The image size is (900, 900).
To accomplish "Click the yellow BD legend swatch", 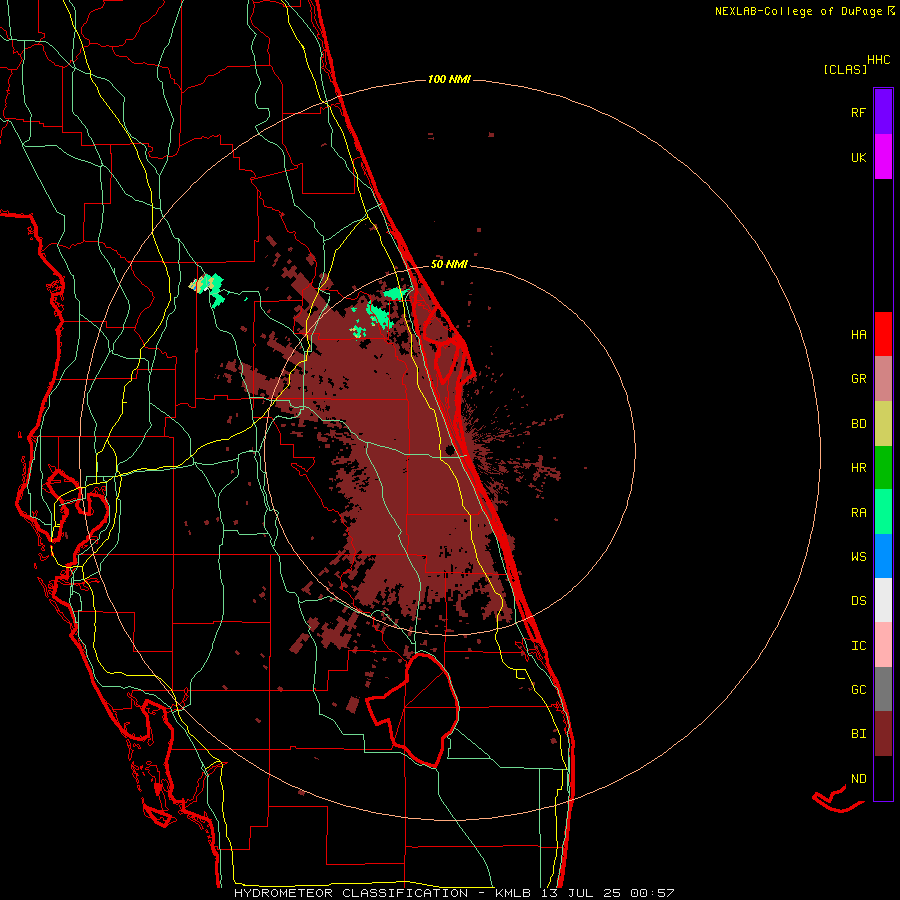I will pyautogui.click(x=883, y=423).
